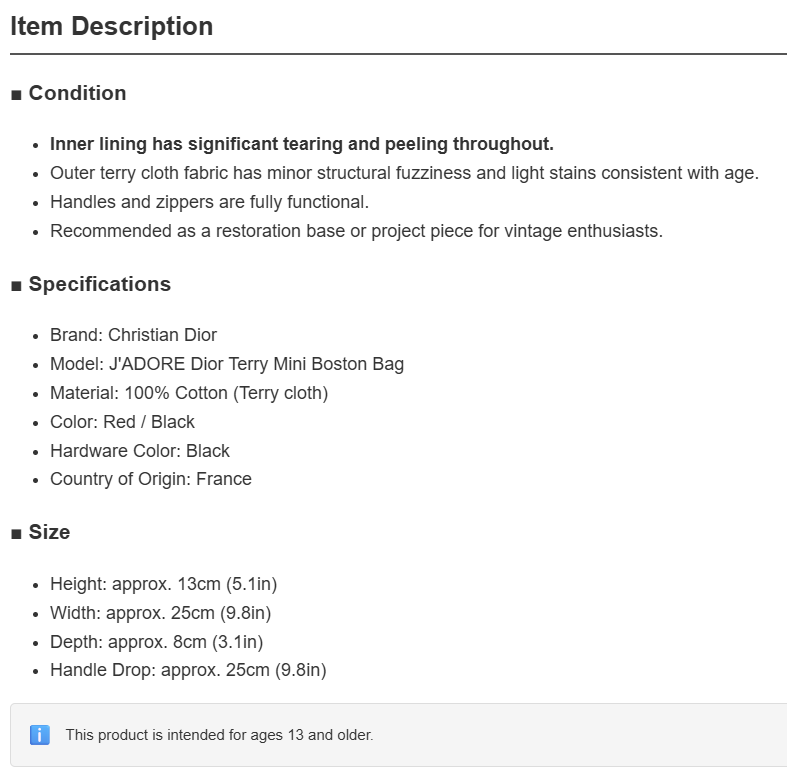Click the blue info icon
Screen dimensions: 787x781
[x=40, y=735]
